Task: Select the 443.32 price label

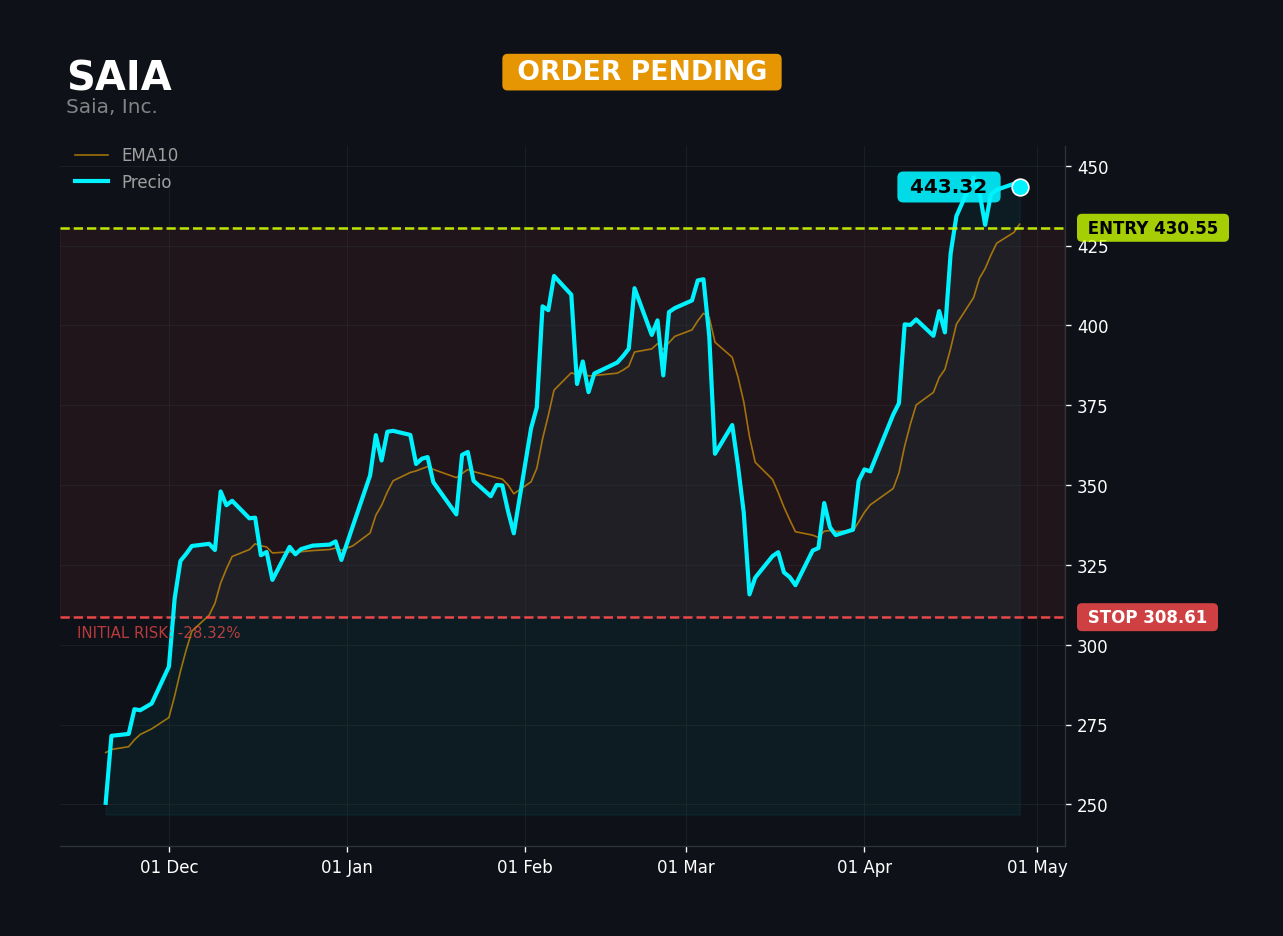Action: coord(948,187)
